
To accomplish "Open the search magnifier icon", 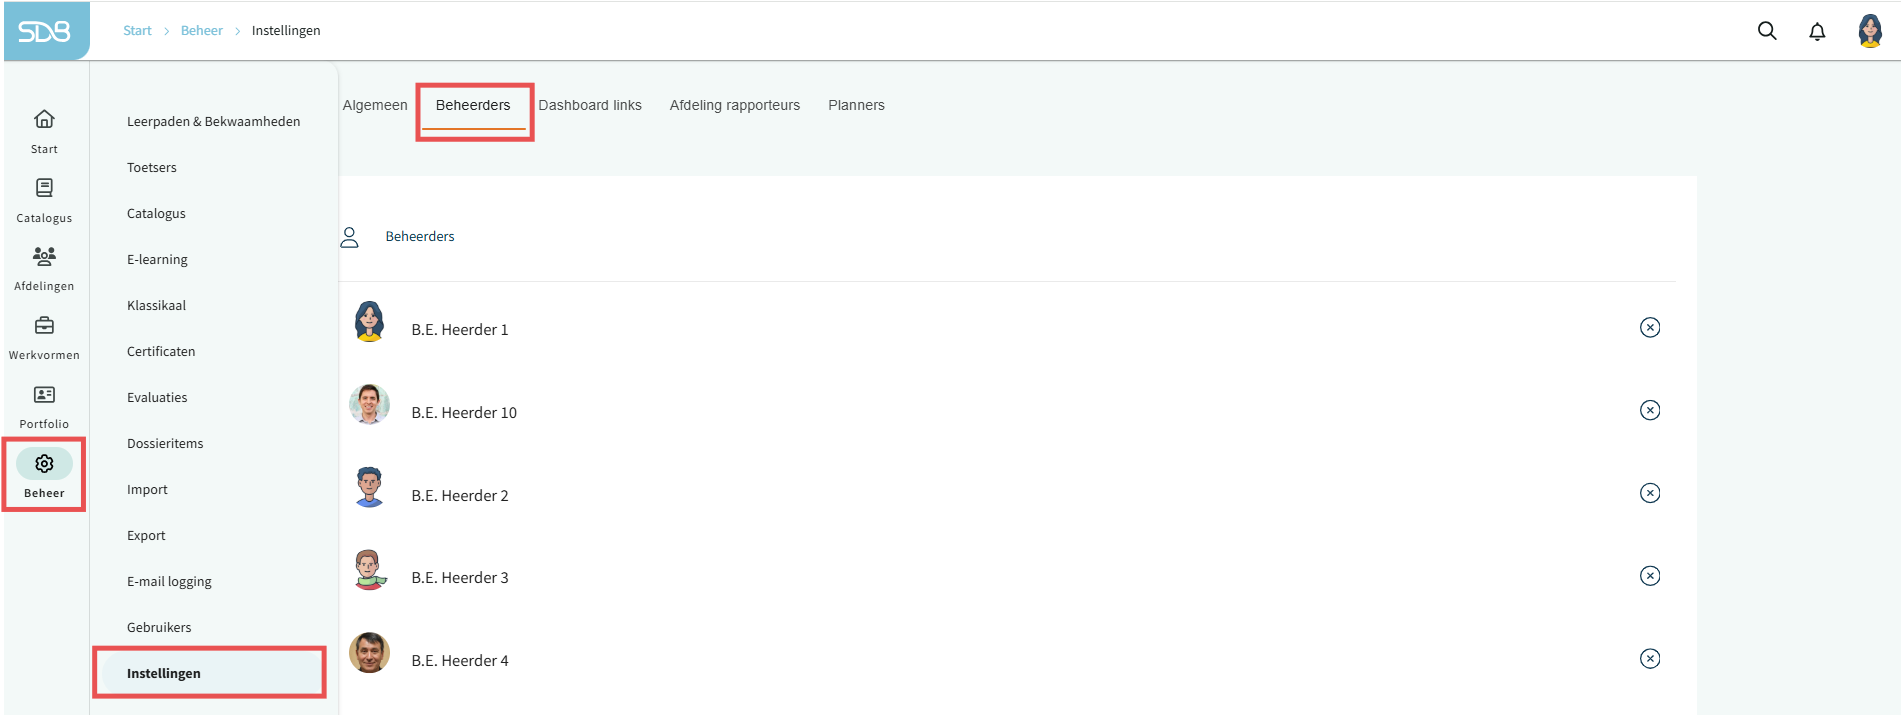I will pos(1767,31).
